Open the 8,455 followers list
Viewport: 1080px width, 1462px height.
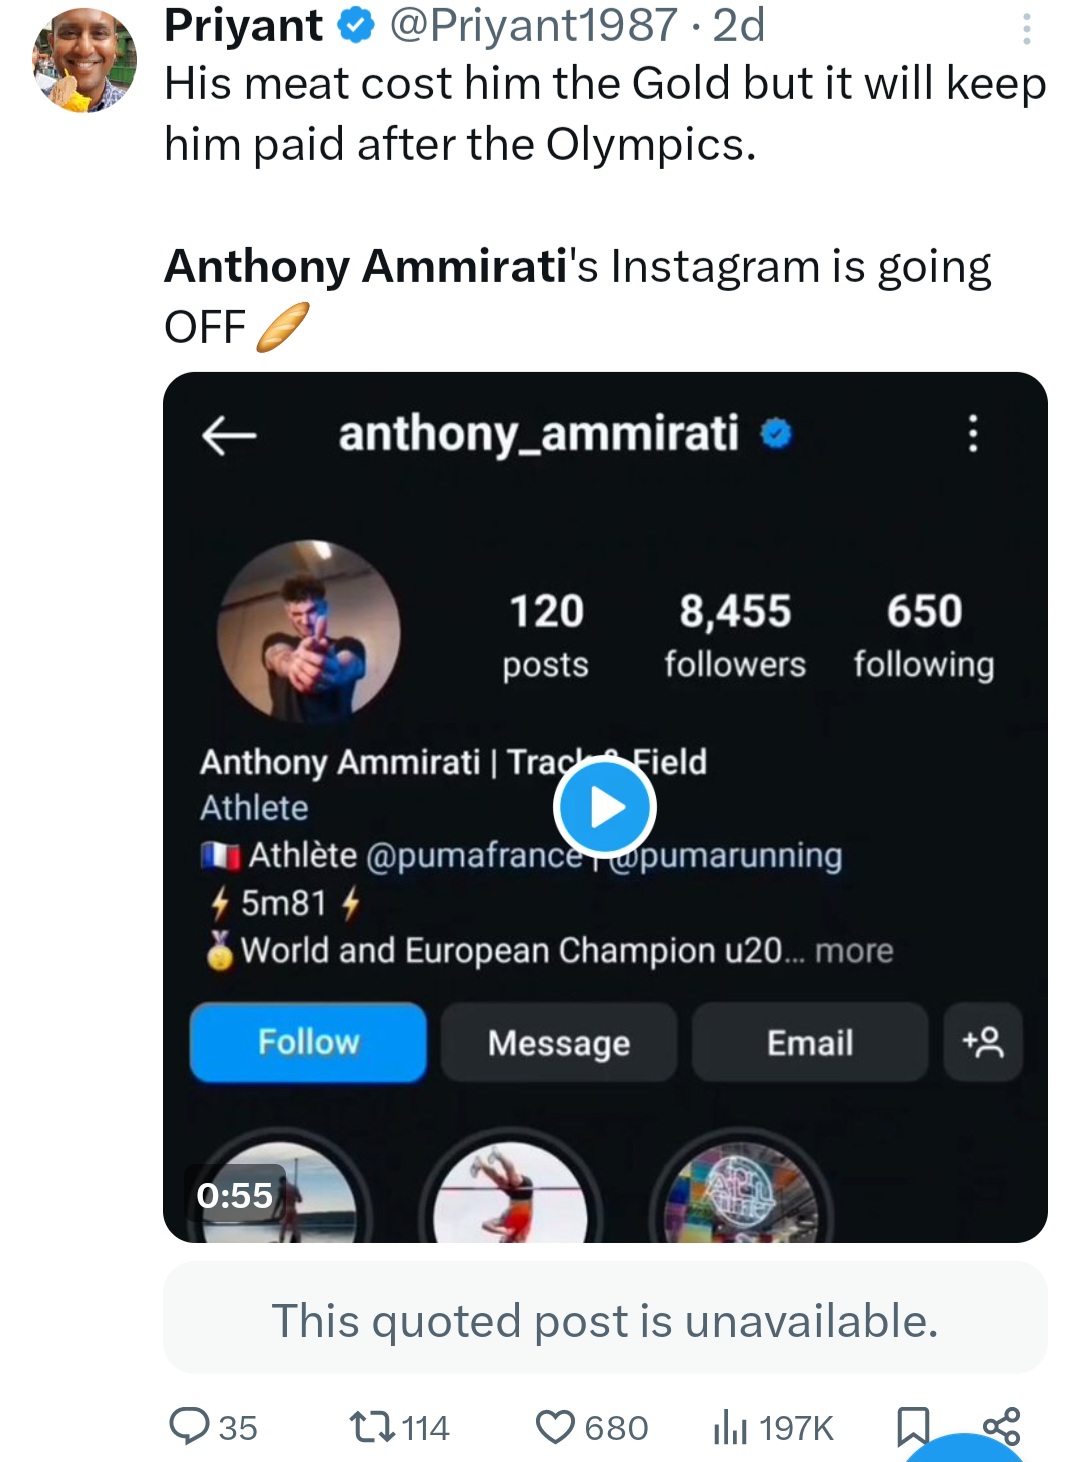point(735,636)
